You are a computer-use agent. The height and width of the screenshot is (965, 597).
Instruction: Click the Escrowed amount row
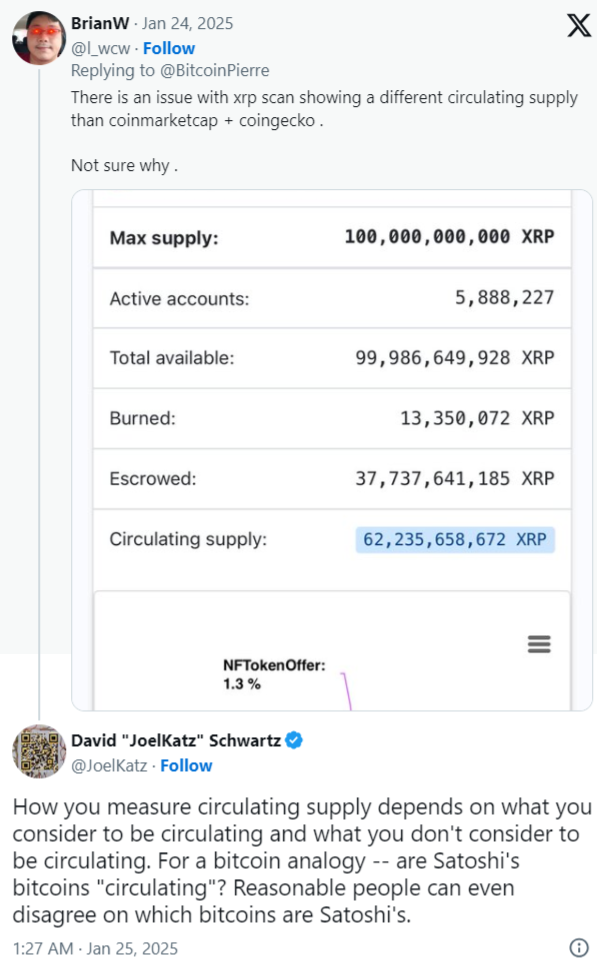point(332,479)
